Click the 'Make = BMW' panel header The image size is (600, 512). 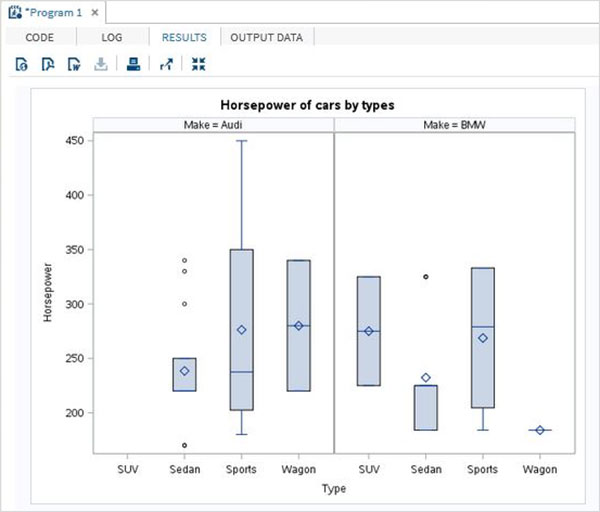(455, 125)
